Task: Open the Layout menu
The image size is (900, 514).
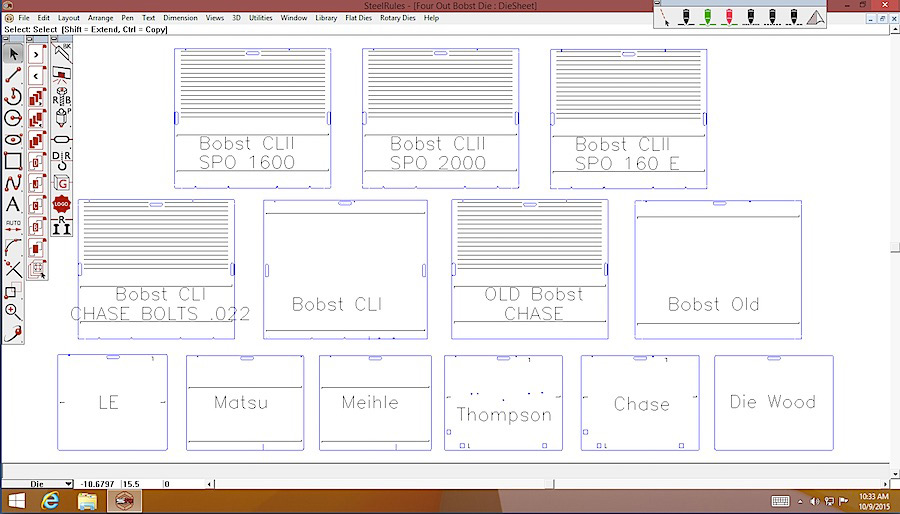Action: coord(69,18)
